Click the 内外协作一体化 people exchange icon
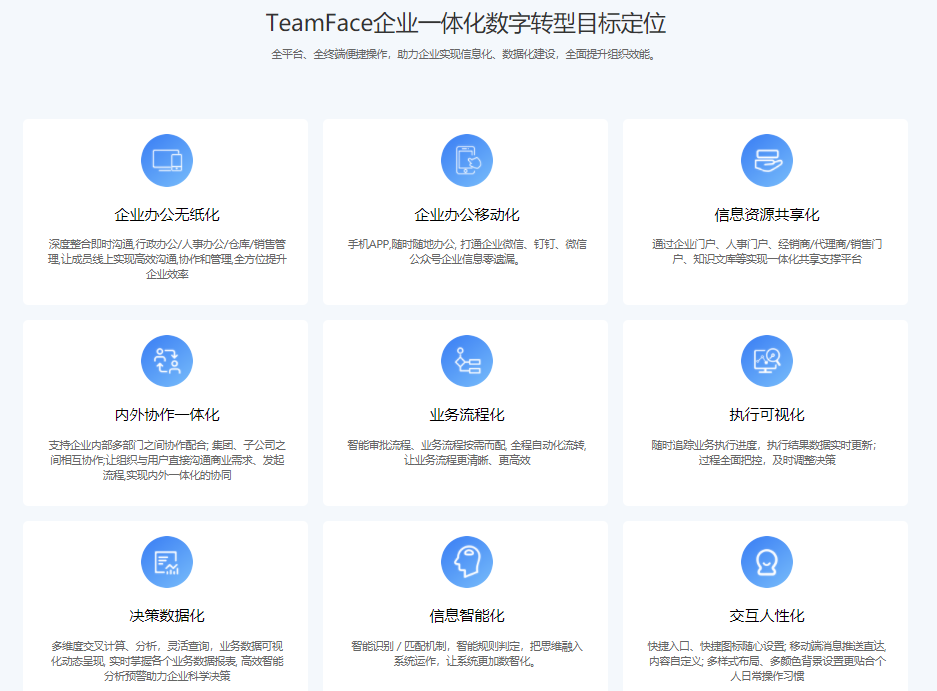937x691 pixels. pyautogui.click(x=167, y=361)
